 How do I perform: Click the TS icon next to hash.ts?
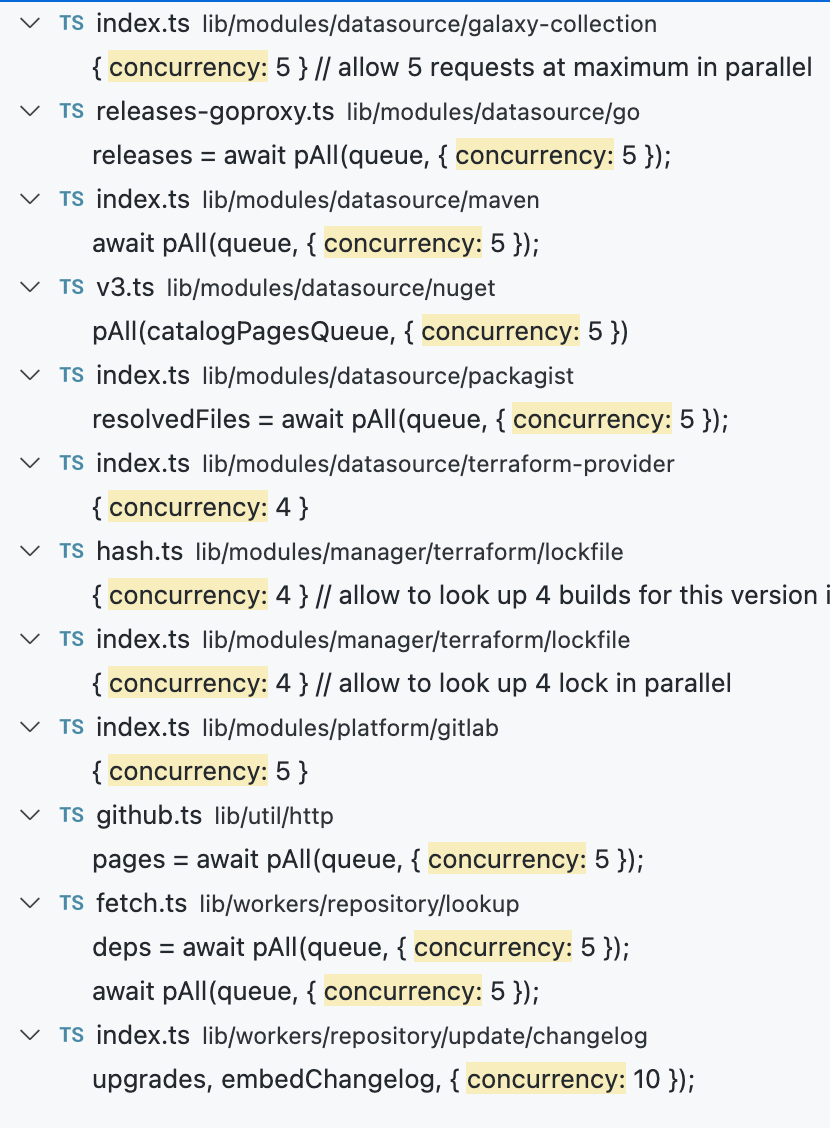[70, 551]
